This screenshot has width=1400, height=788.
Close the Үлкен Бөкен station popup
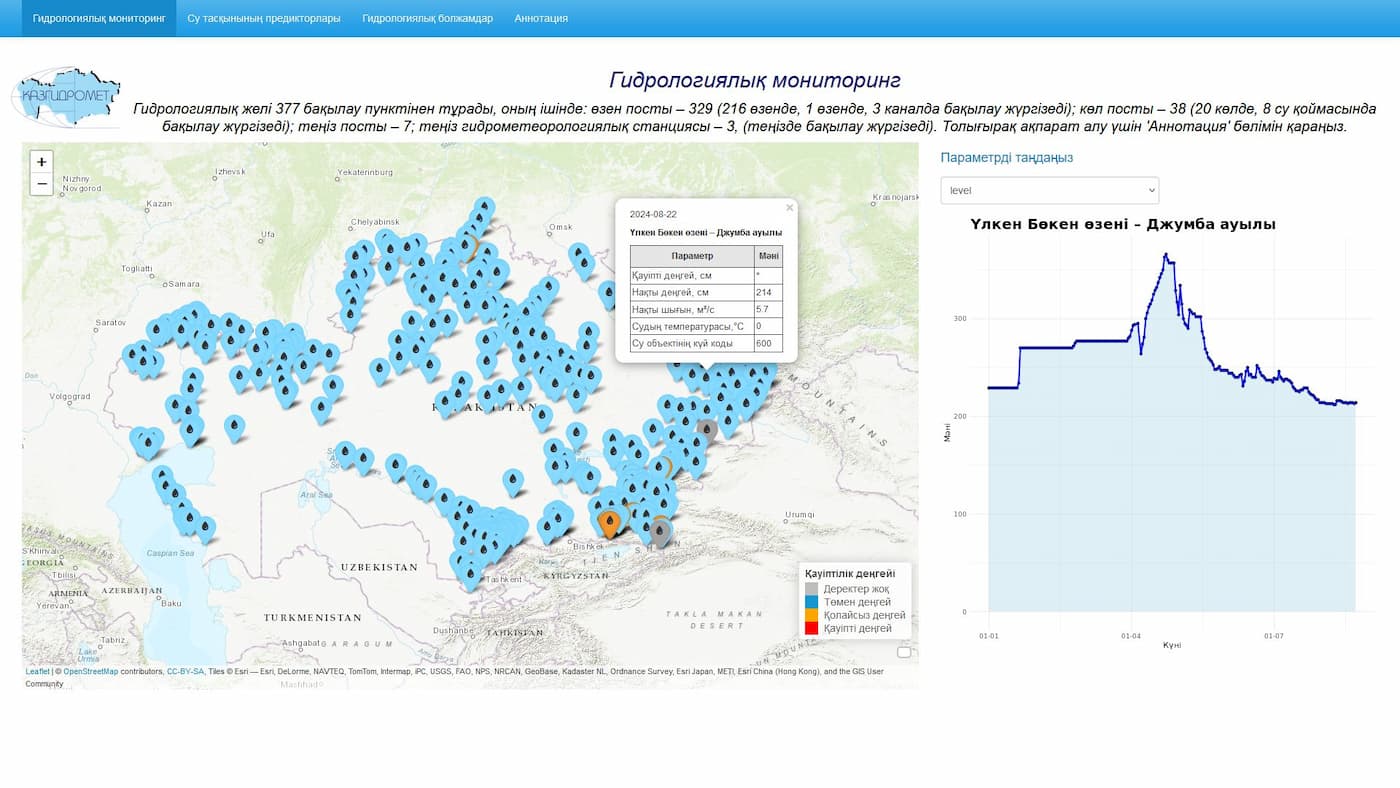pos(789,208)
